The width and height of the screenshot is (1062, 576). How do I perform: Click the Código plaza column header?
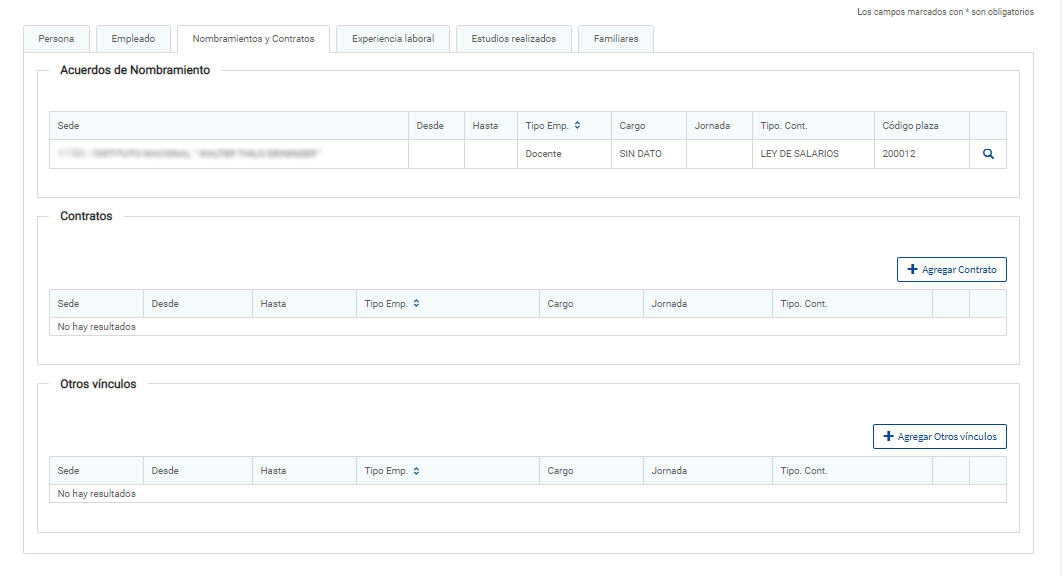pyautogui.click(x=910, y=126)
